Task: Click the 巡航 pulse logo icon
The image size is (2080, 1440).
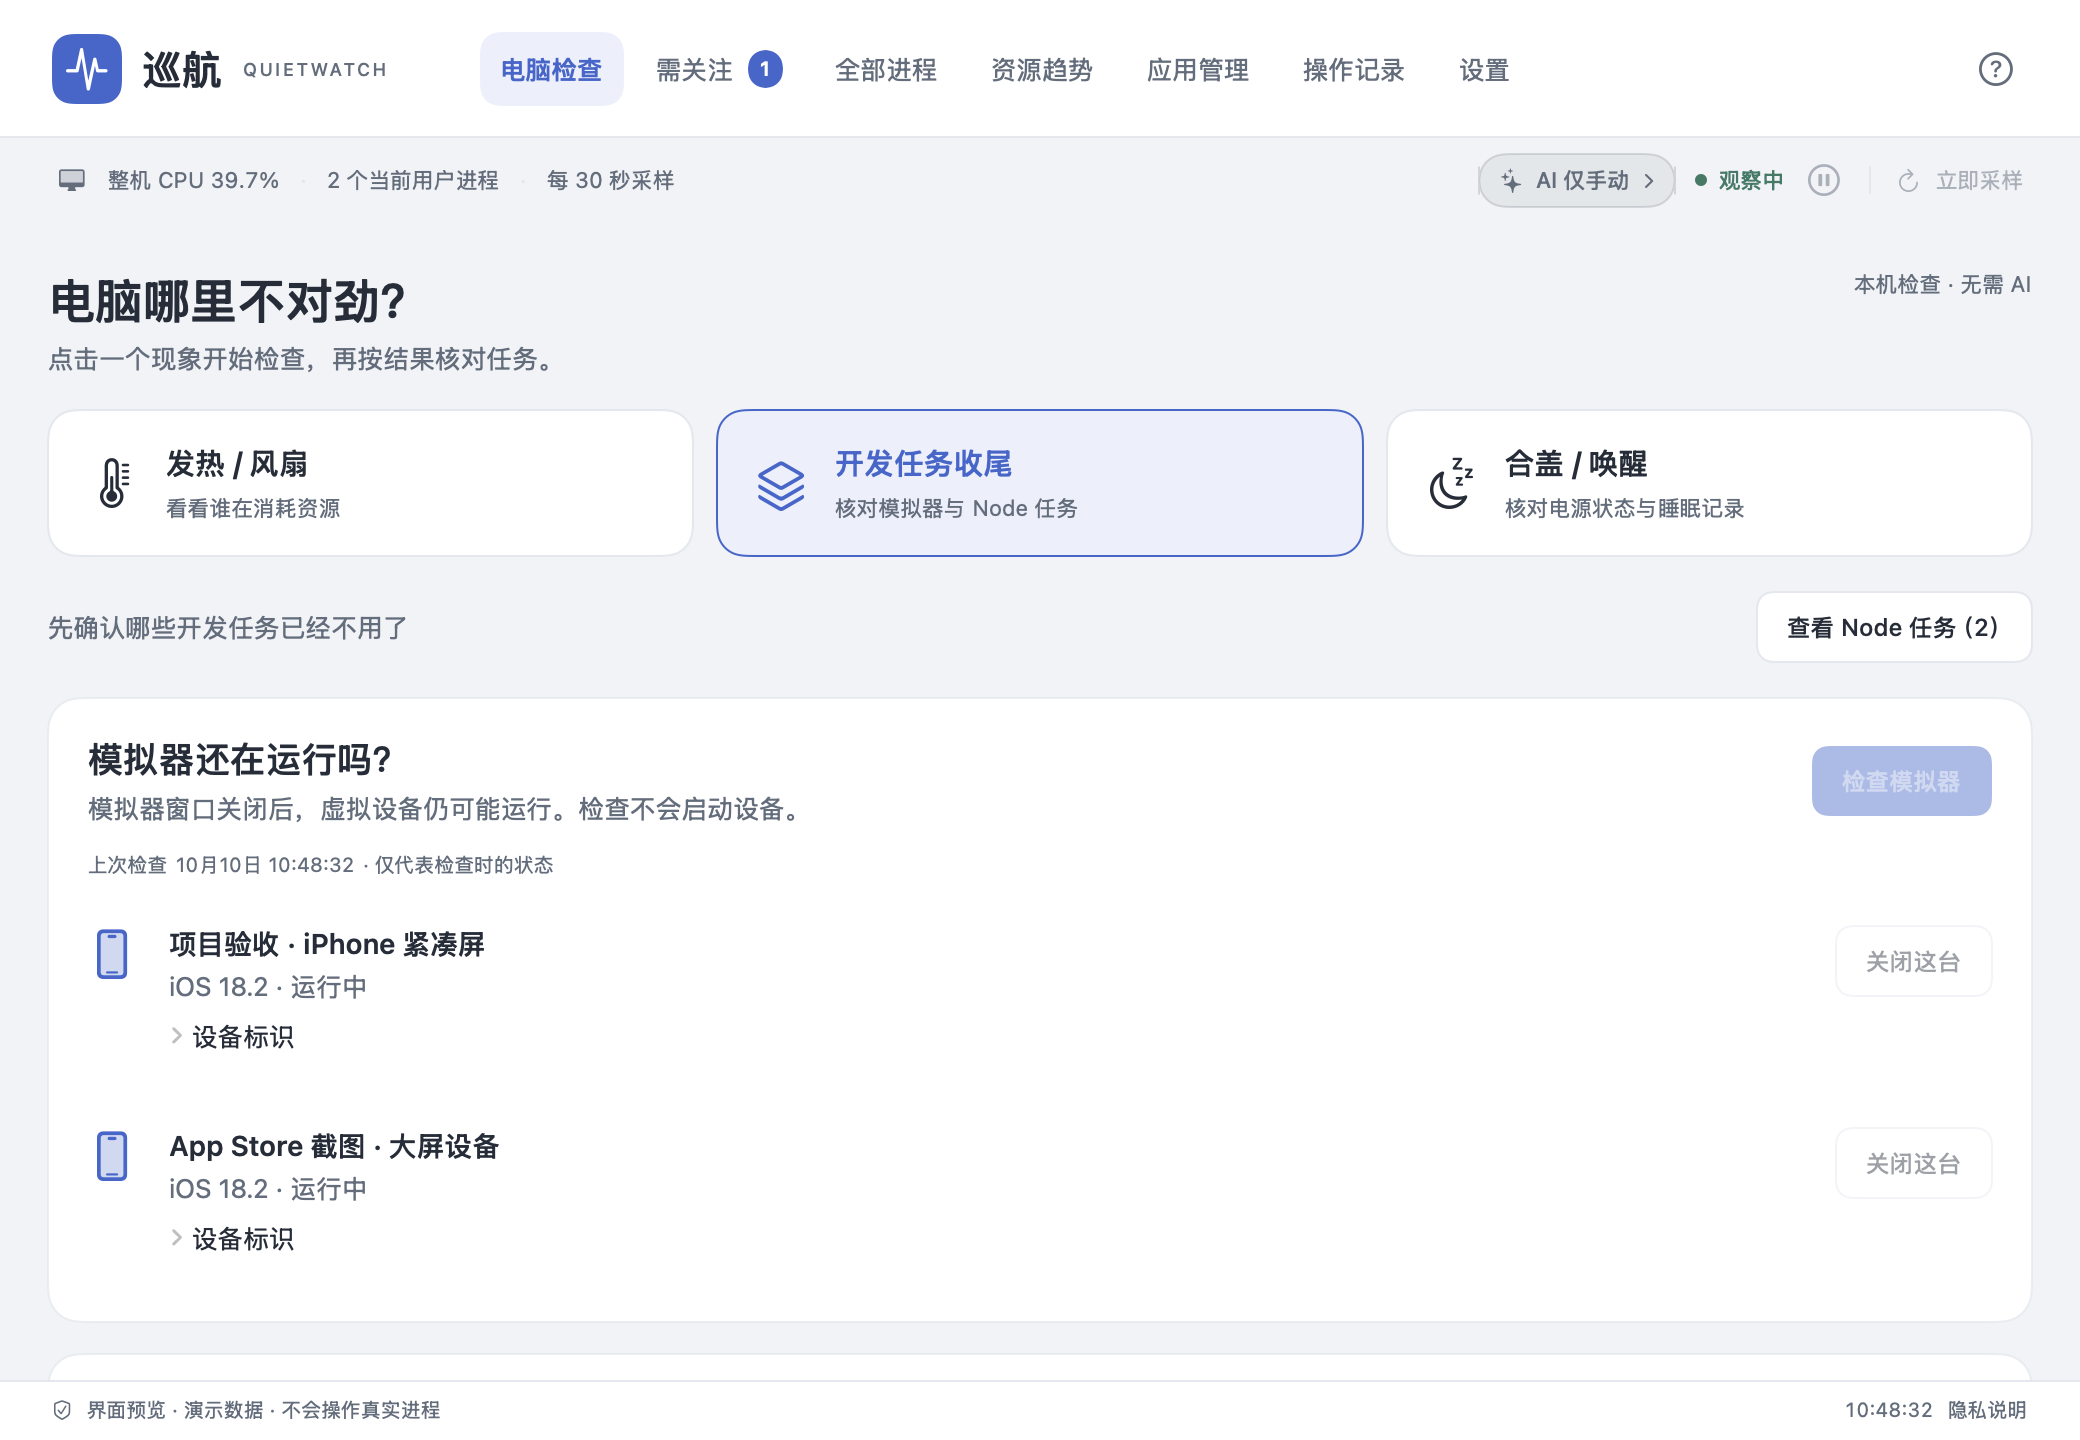Action: click(87, 69)
